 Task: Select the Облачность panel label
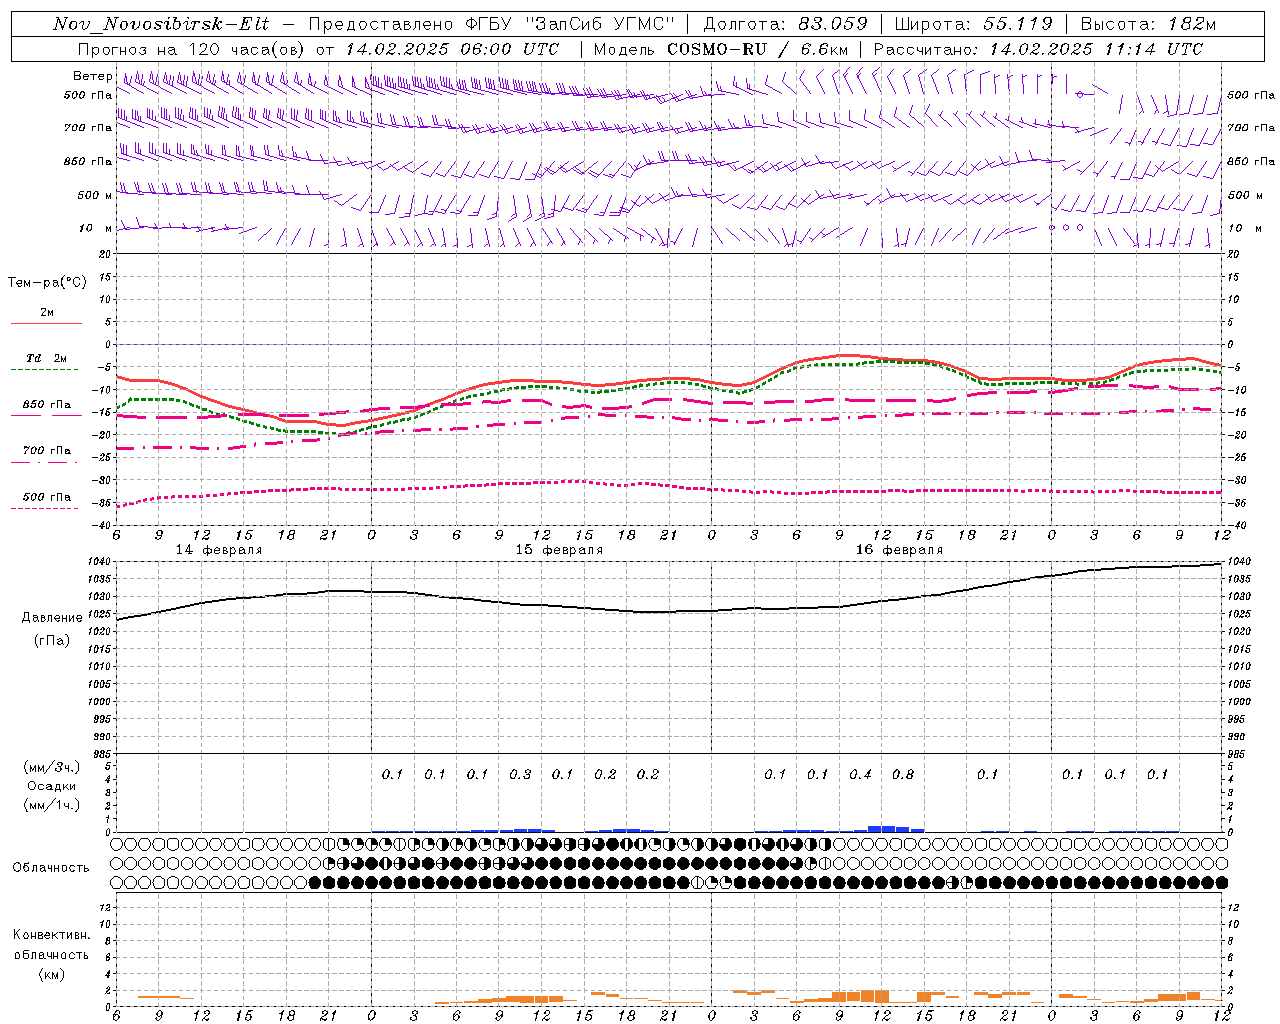click(x=51, y=868)
